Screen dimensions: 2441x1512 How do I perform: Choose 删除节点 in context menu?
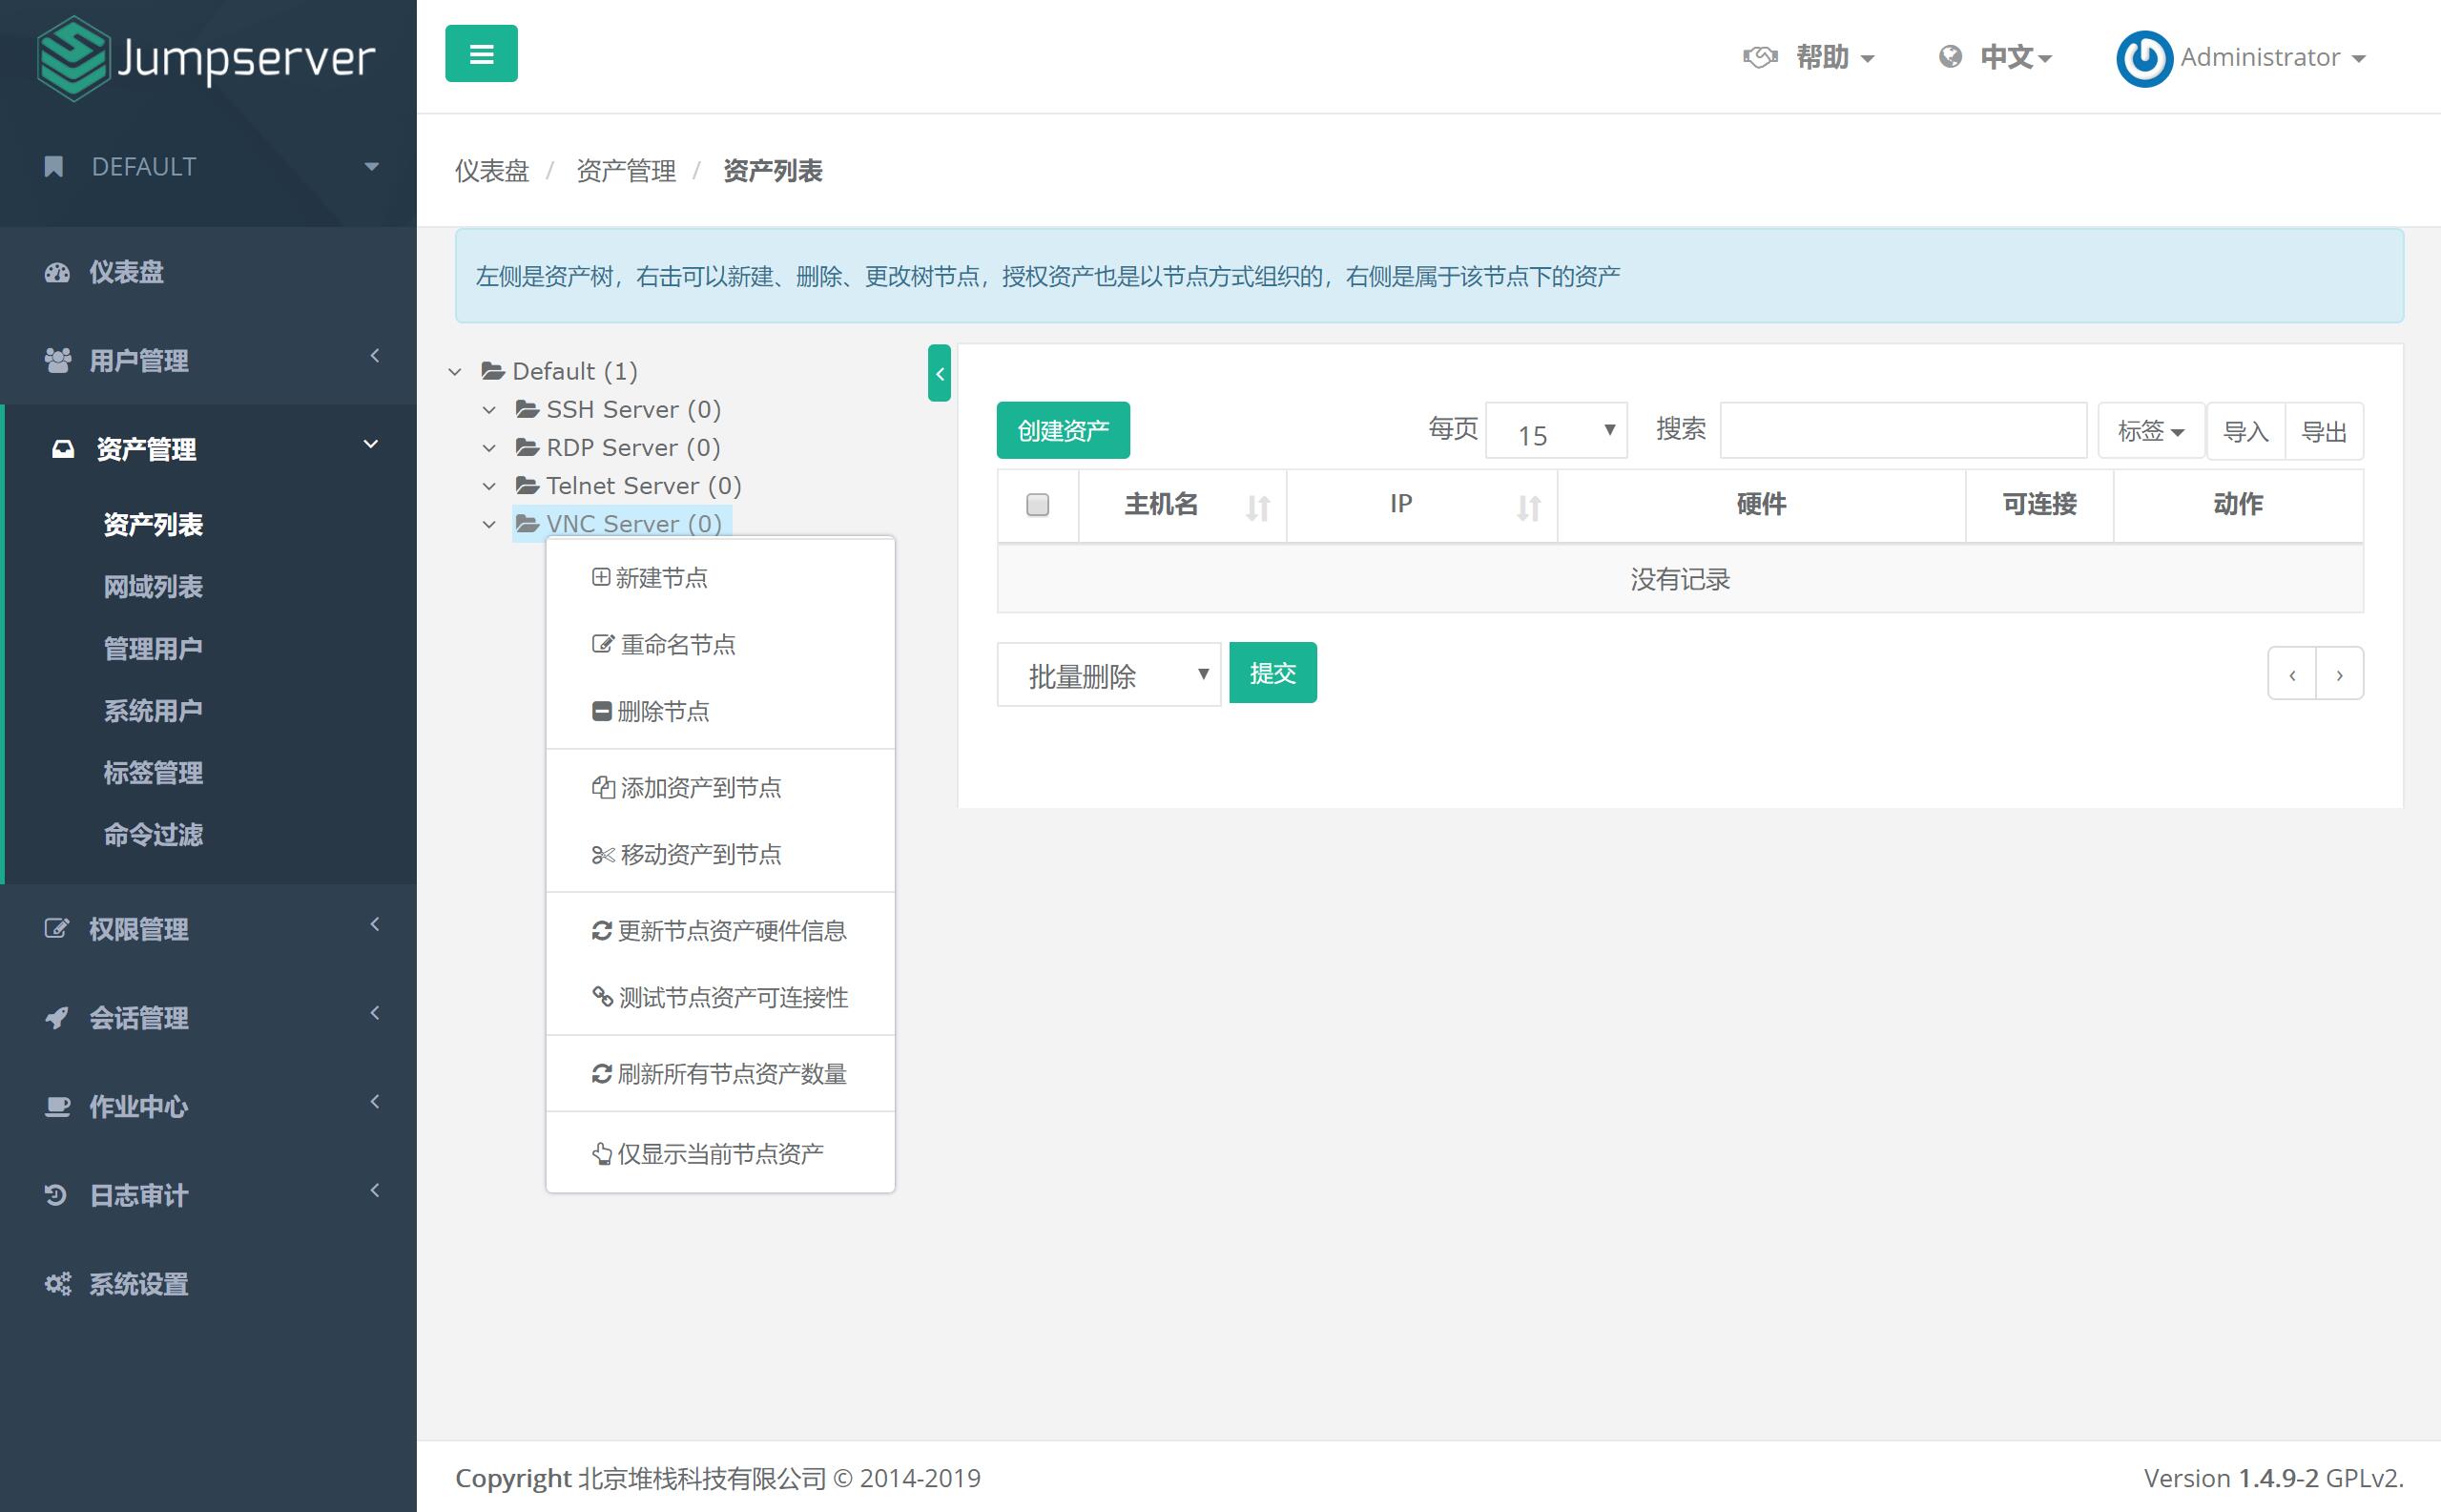point(720,712)
